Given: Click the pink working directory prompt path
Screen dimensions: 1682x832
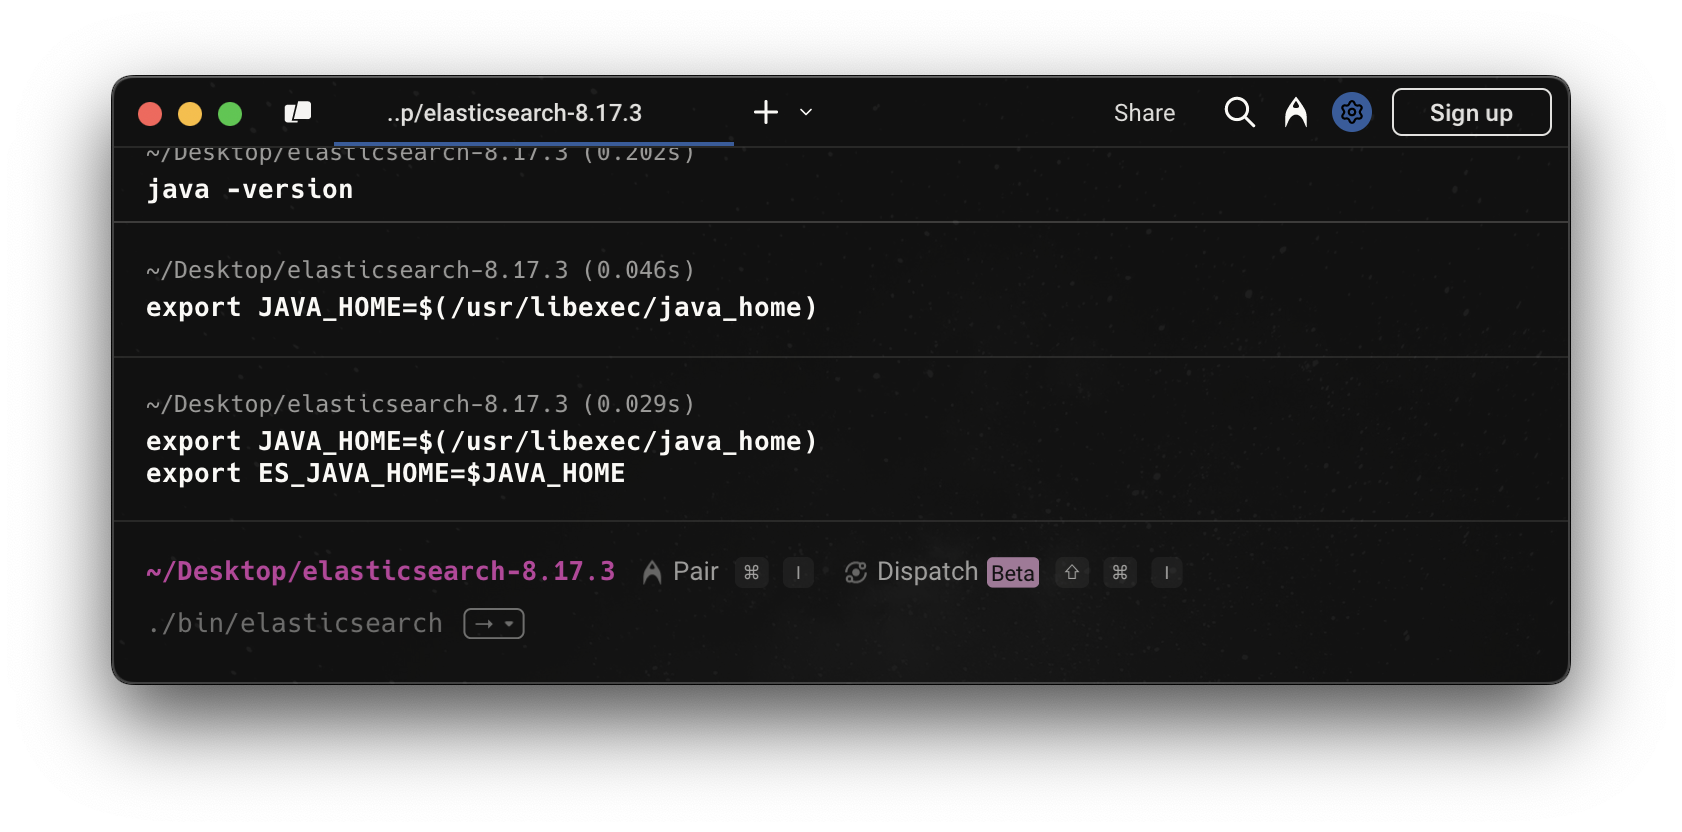Looking at the screenshot, I should pyautogui.click(x=380, y=571).
